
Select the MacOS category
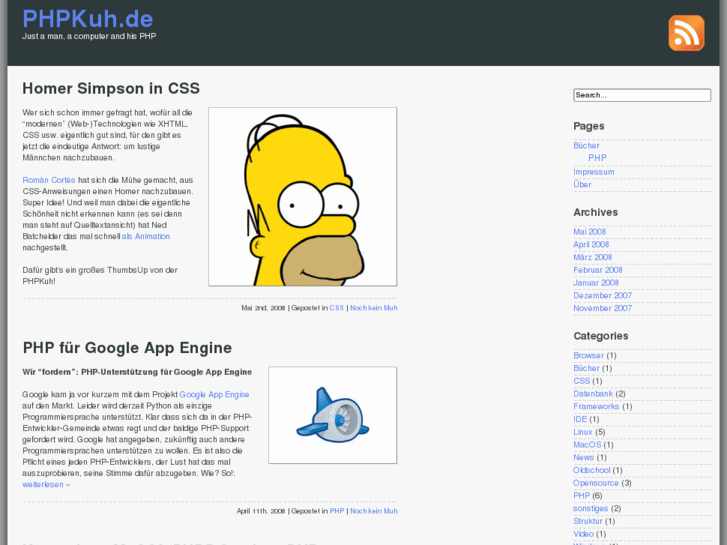tap(587, 444)
